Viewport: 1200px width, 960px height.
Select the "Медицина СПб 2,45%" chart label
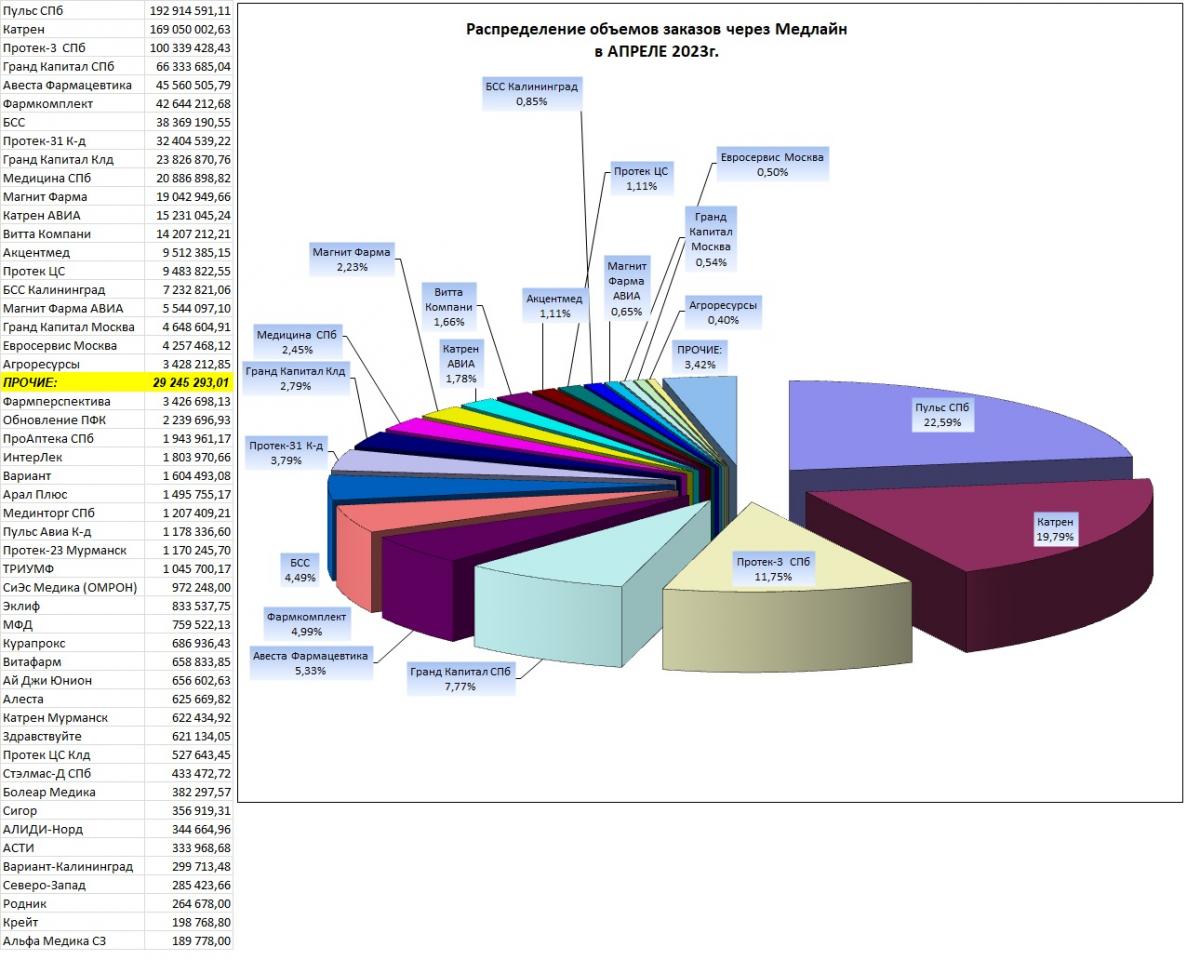click(298, 342)
